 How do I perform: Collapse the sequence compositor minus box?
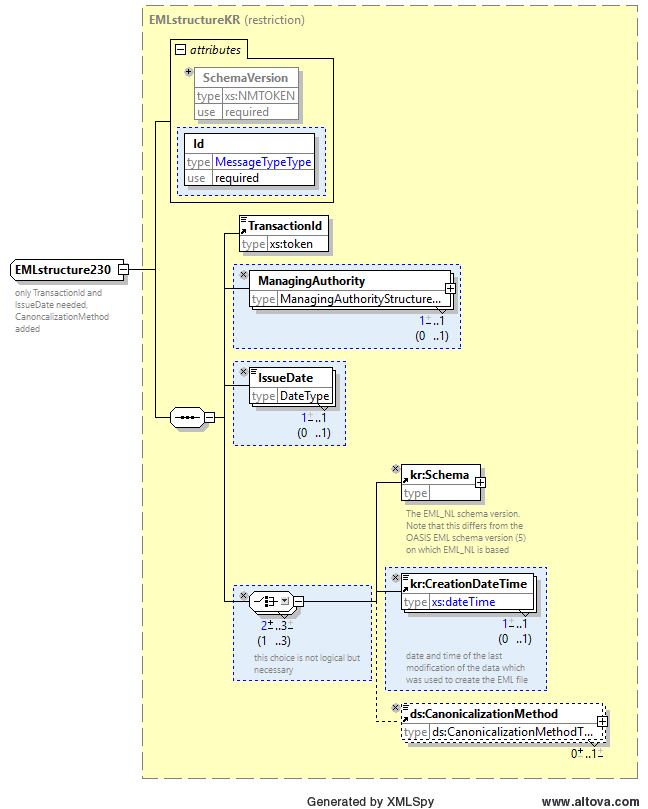pyautogui.click(x=209, y=417)
